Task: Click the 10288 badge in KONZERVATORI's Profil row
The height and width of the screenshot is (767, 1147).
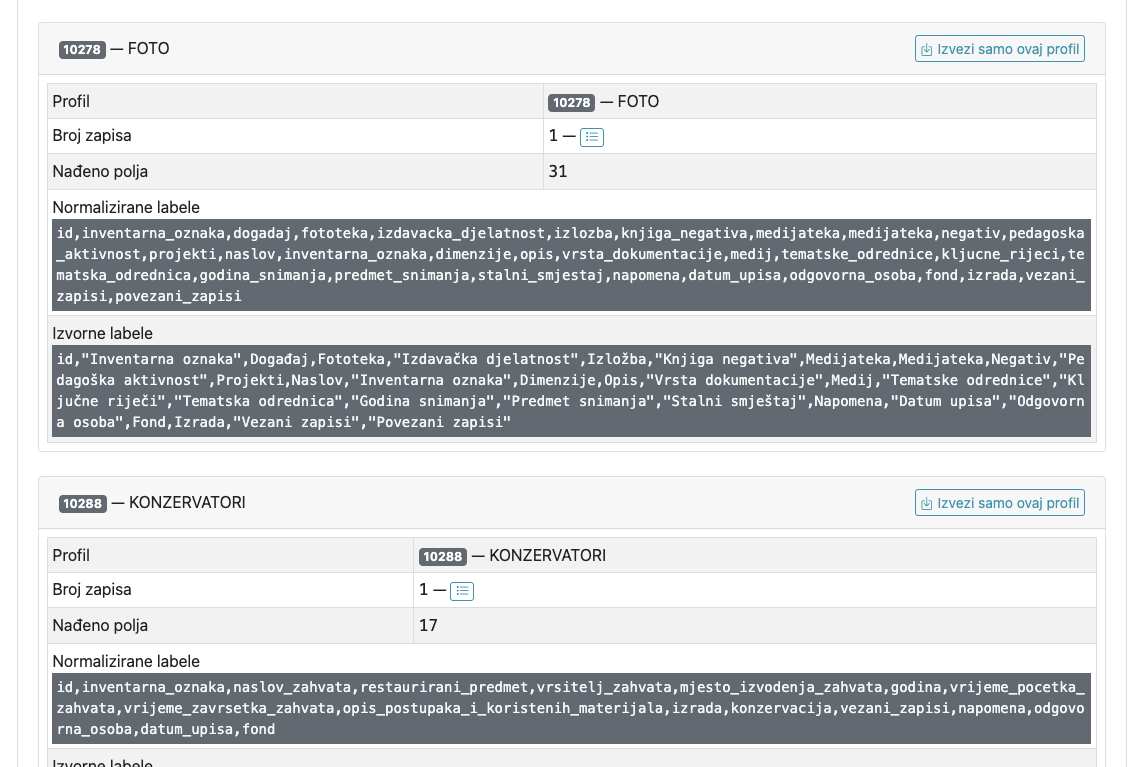Action: 443,556
